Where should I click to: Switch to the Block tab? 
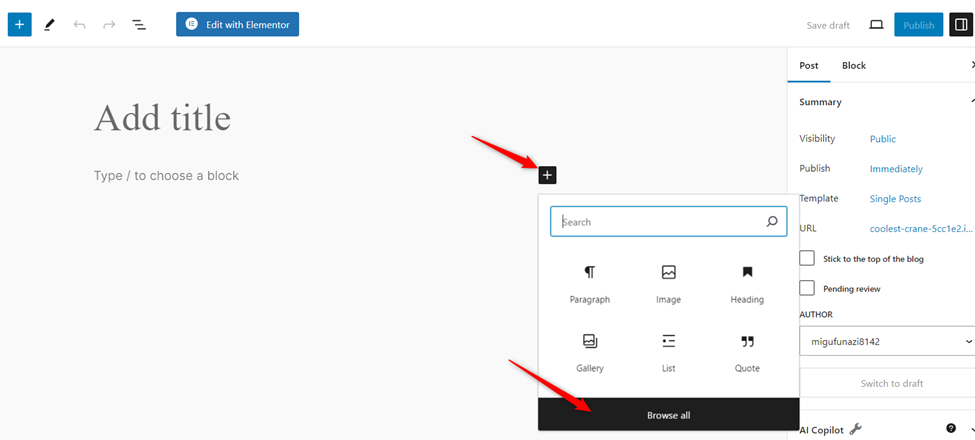[x=854, y=65]
